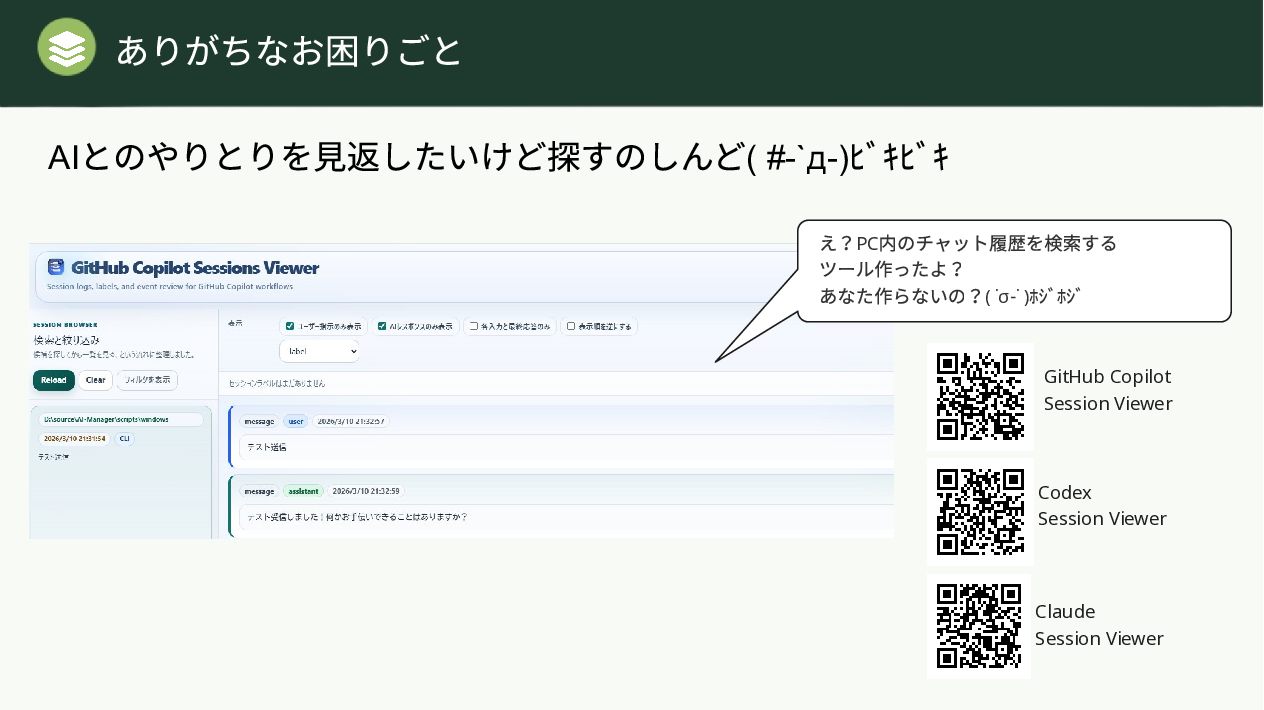Select the D:\source\AI-Manager\scripts\windows session path

click(x=119, y=420)
